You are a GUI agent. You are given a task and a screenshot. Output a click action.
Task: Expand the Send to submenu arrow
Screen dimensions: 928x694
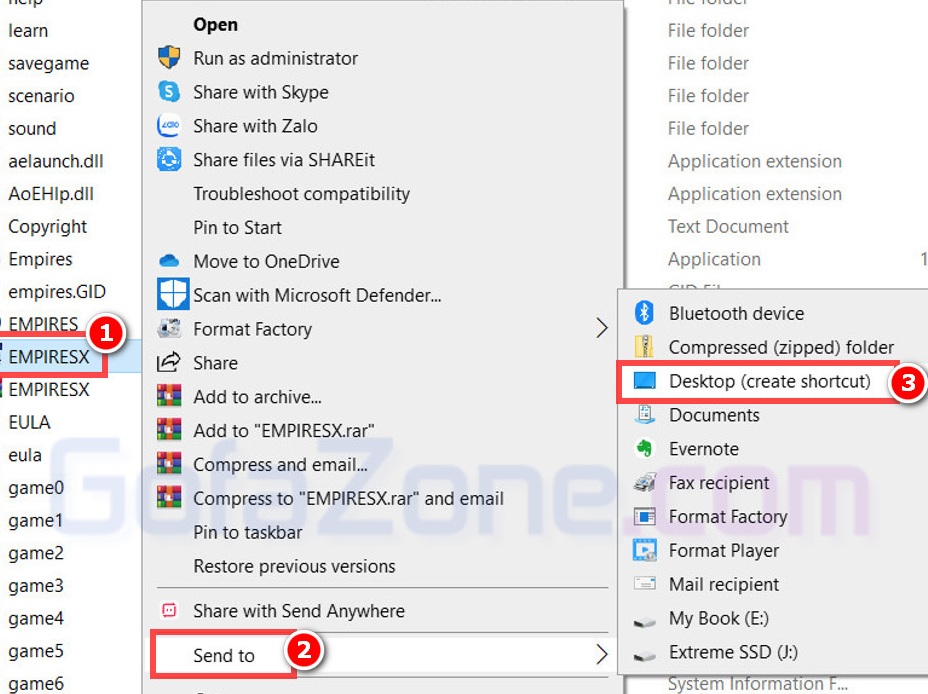point(601,655)
